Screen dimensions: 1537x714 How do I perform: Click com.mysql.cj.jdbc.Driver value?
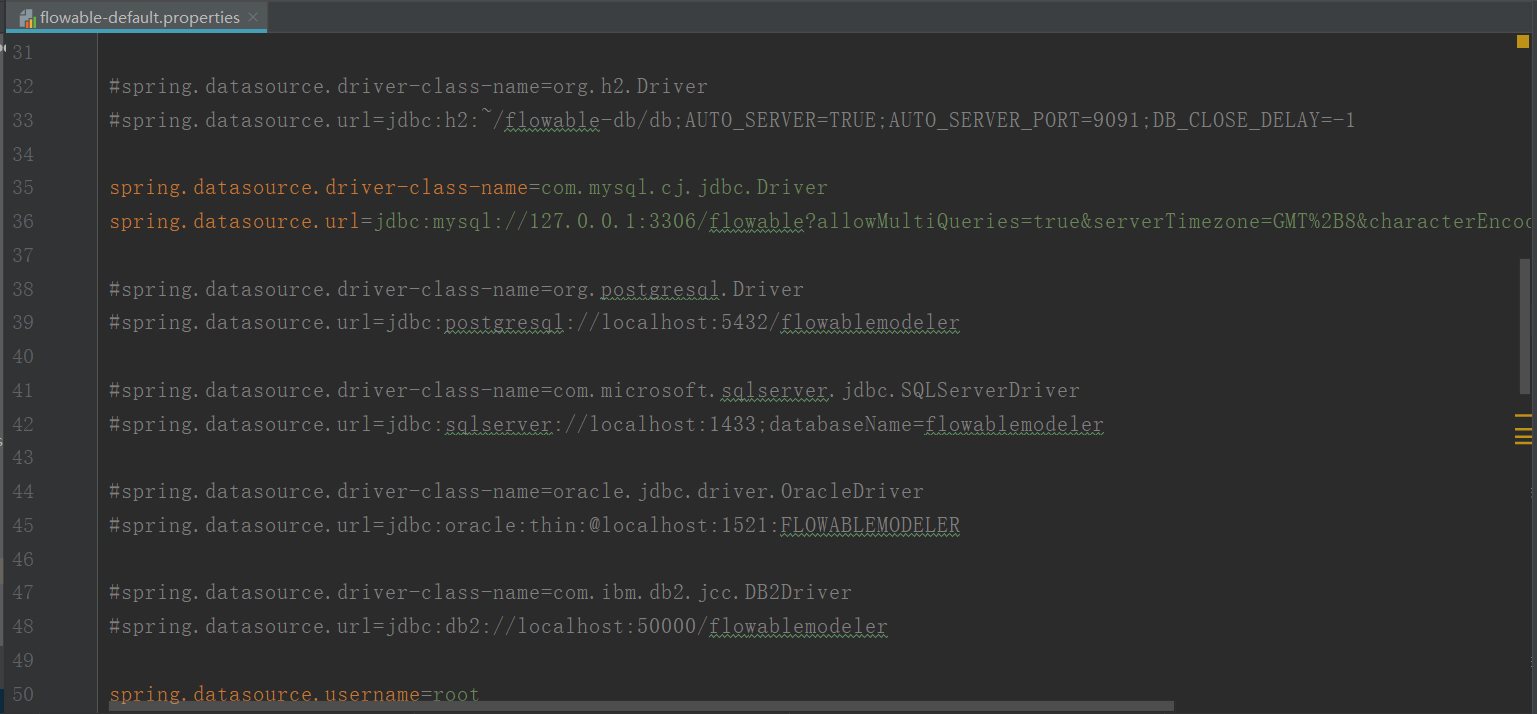[684, 188]
